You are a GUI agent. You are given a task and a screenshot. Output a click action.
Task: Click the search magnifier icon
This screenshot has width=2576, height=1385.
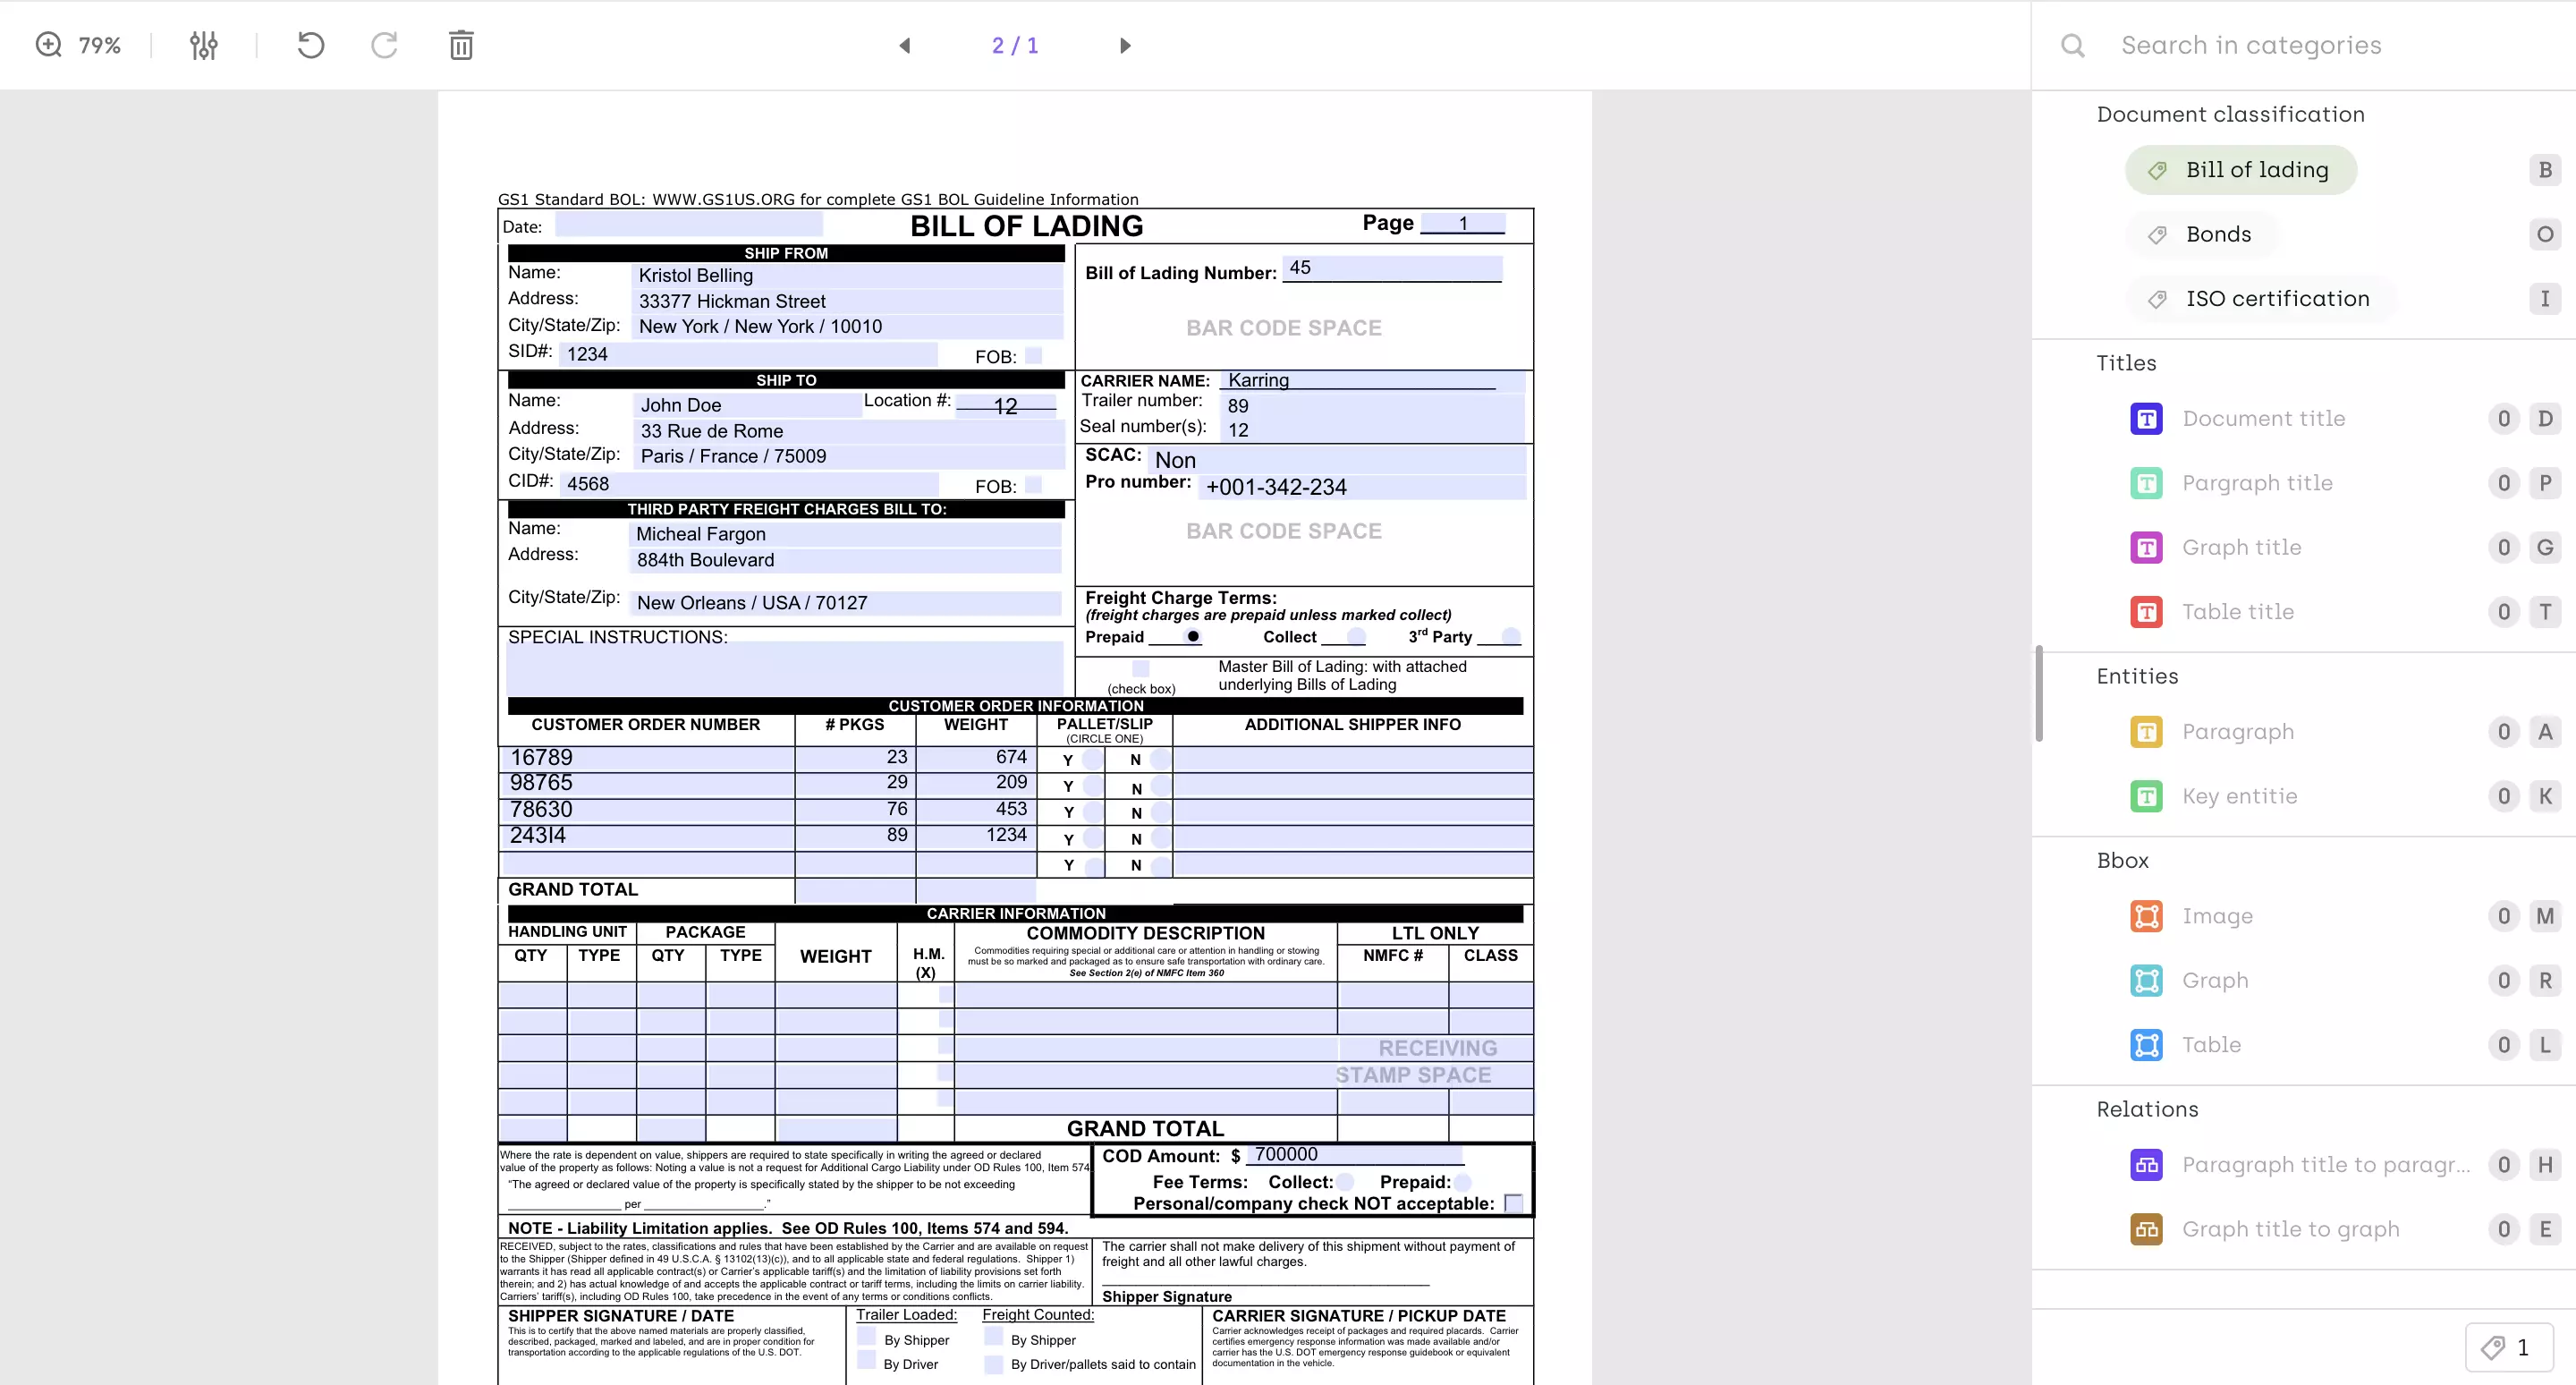2072,45
